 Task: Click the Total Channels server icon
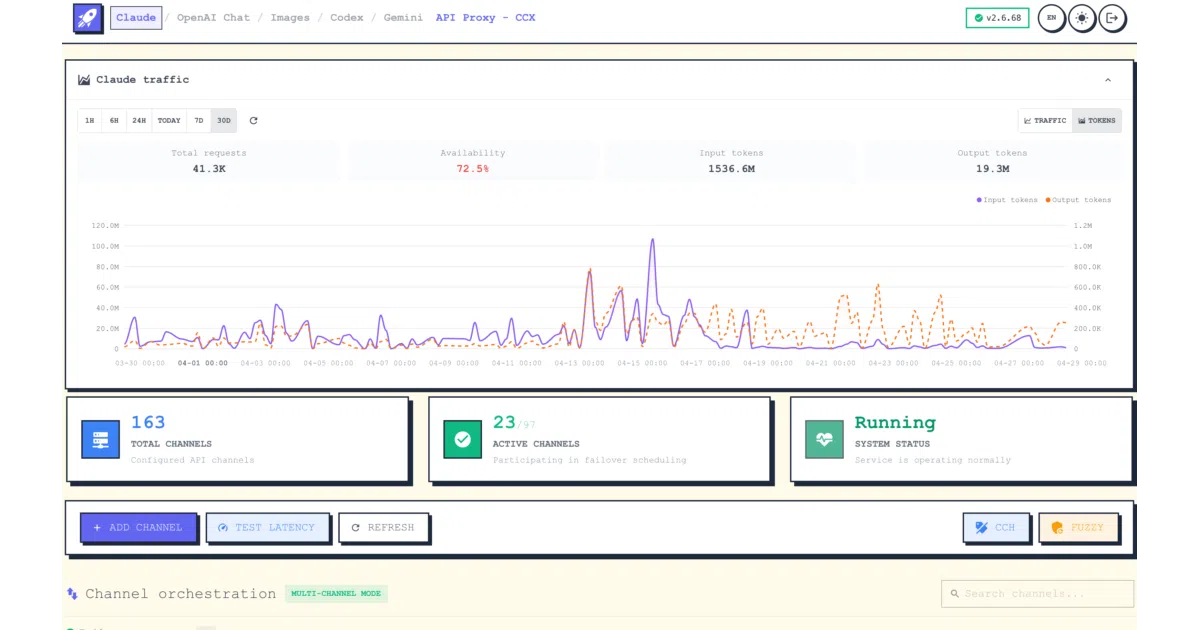(x=100, y=439)
